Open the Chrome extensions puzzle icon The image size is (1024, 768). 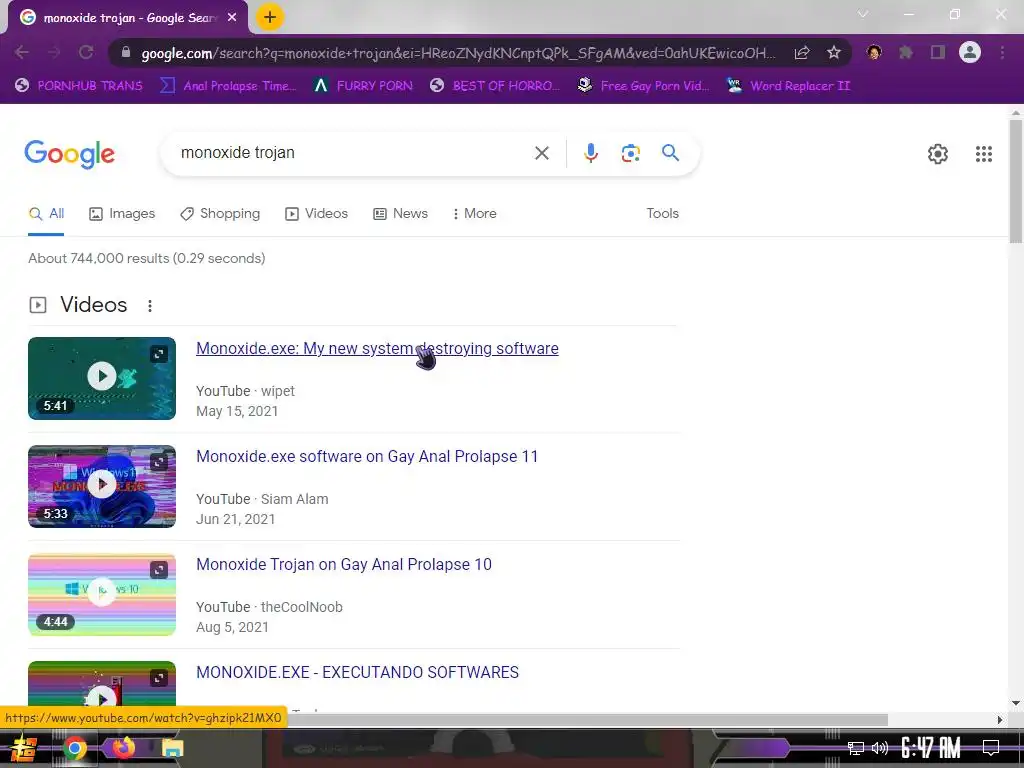906,52
